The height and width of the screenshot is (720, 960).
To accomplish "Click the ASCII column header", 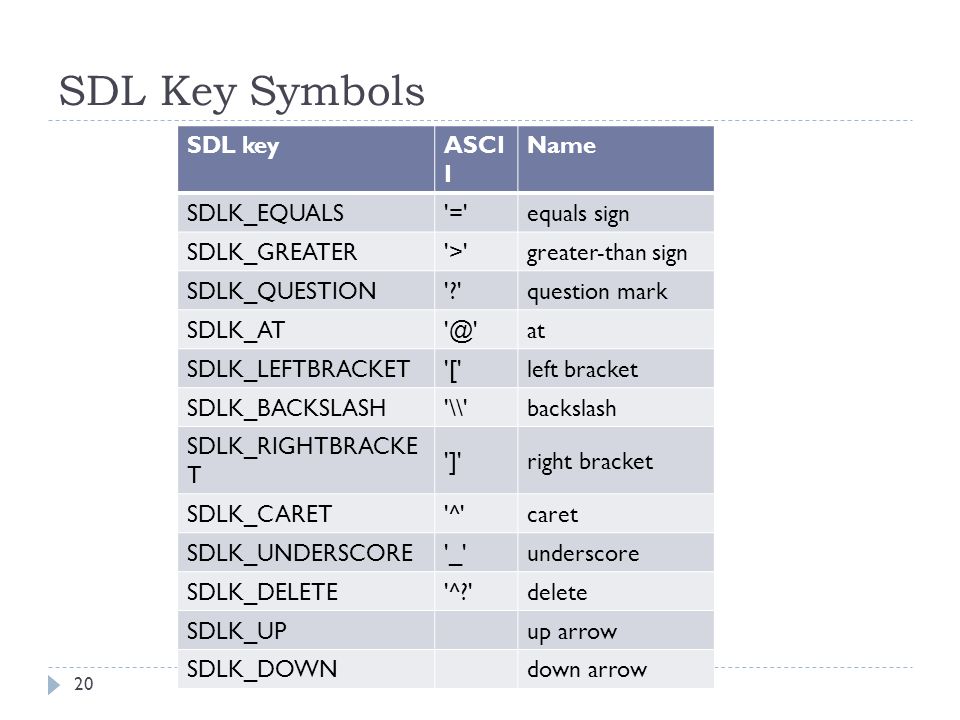I will [x=476, y=159].
